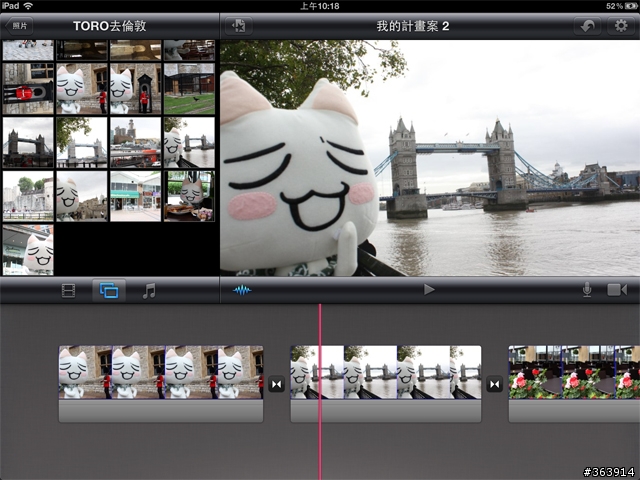Open the camera to record video
This screenshot has height=480, width=640.
point(617,290)
